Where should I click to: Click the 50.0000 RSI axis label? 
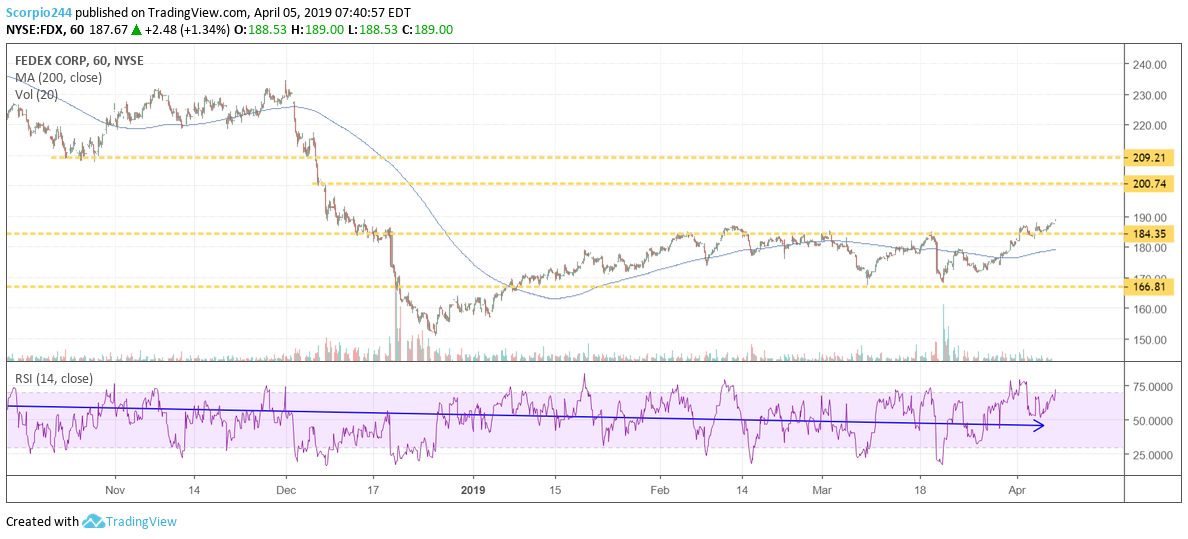(1152, 421)
